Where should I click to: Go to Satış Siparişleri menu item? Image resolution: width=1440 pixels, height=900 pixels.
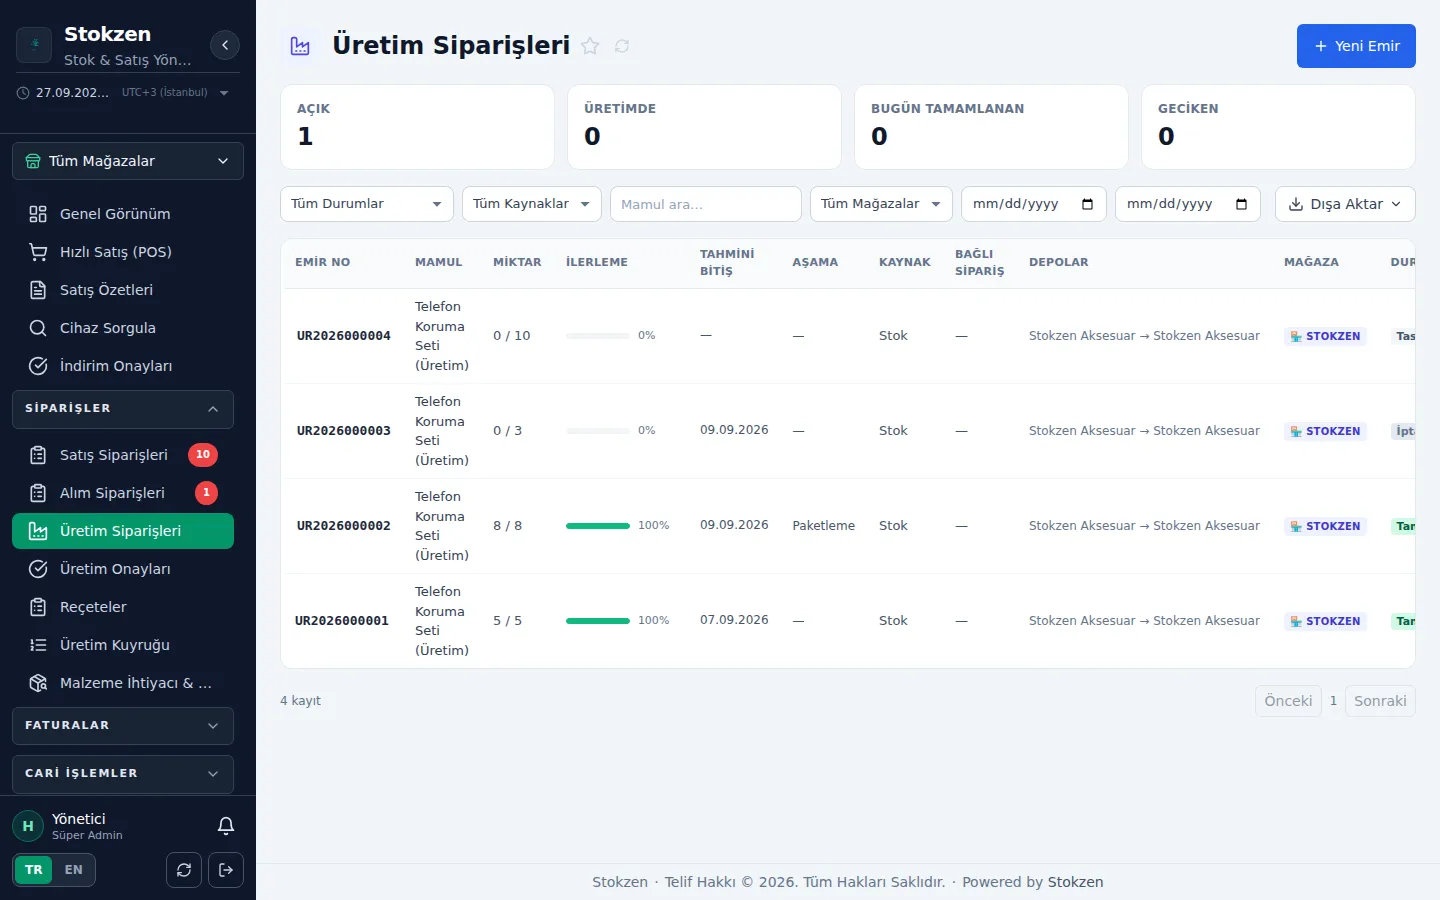point(123,455)
